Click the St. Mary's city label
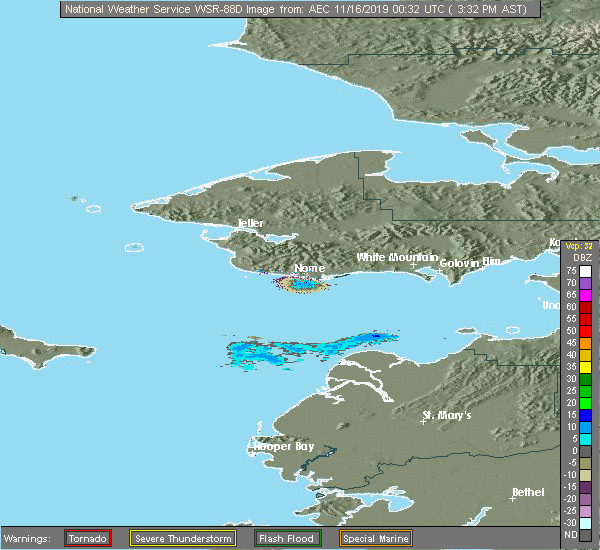The image size is (600, 550). [447, 415]
